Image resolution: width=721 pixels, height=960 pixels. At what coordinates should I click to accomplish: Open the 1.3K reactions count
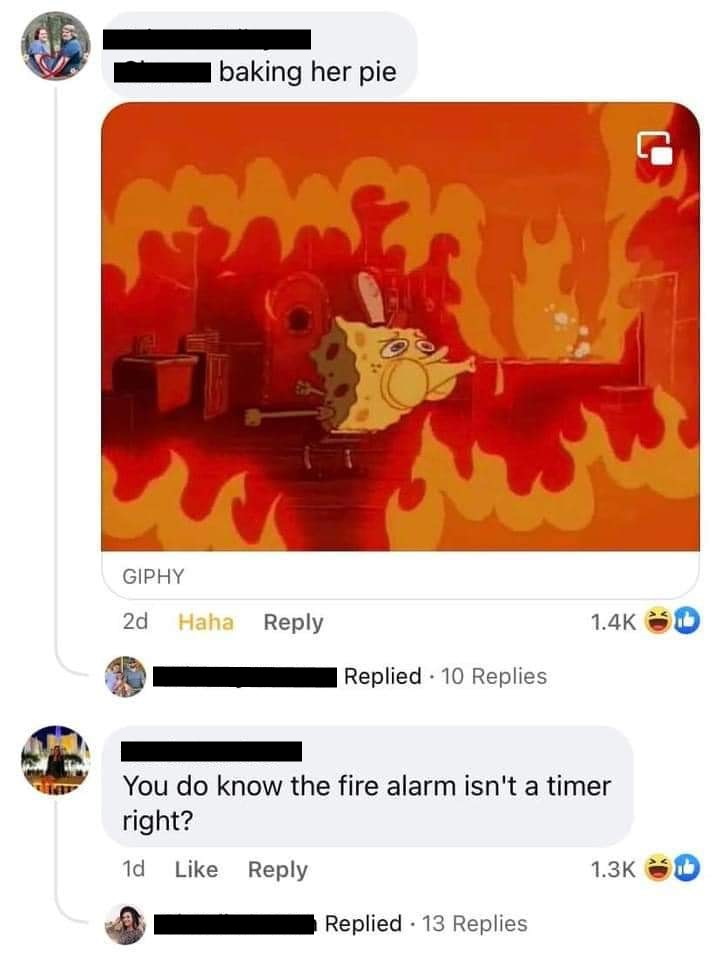613,869
